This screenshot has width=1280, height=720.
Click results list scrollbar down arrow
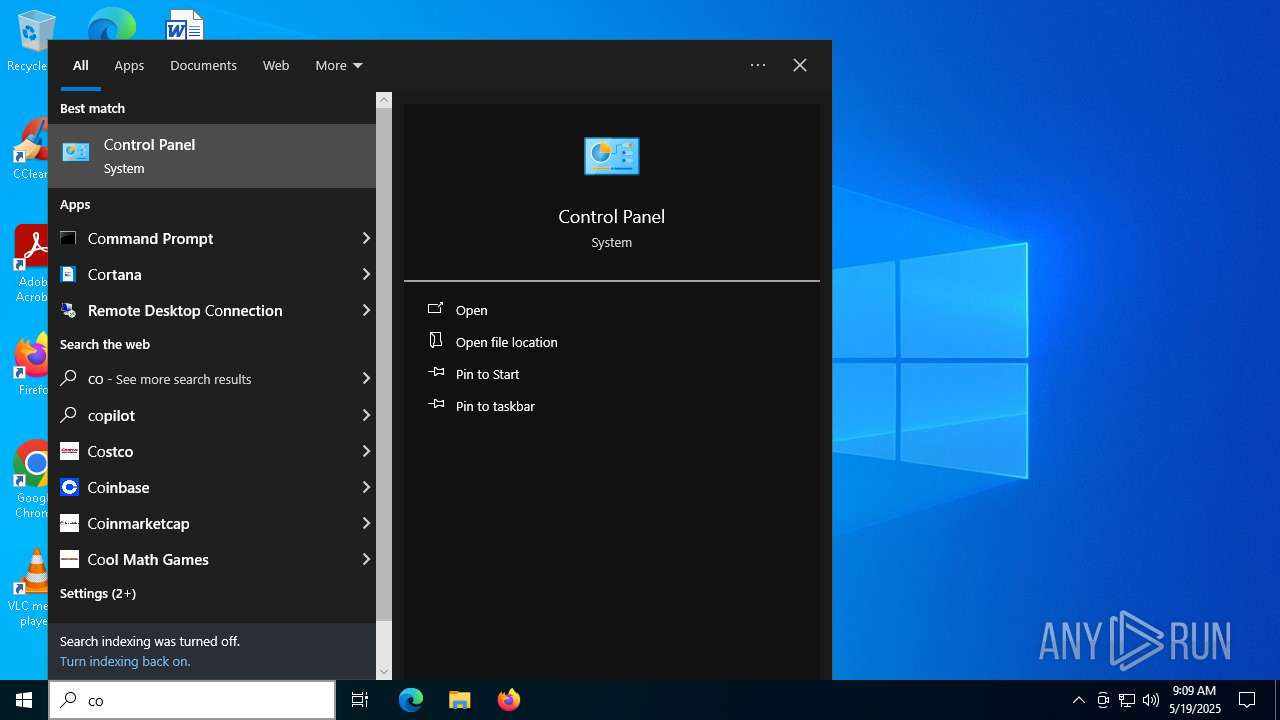pos(384,672)
